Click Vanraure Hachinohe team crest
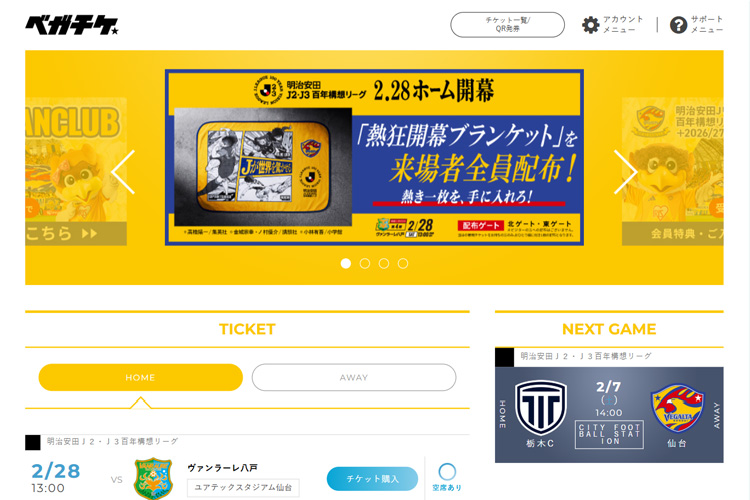This screenshot has width=750, height=500. [x=153, y=478]
